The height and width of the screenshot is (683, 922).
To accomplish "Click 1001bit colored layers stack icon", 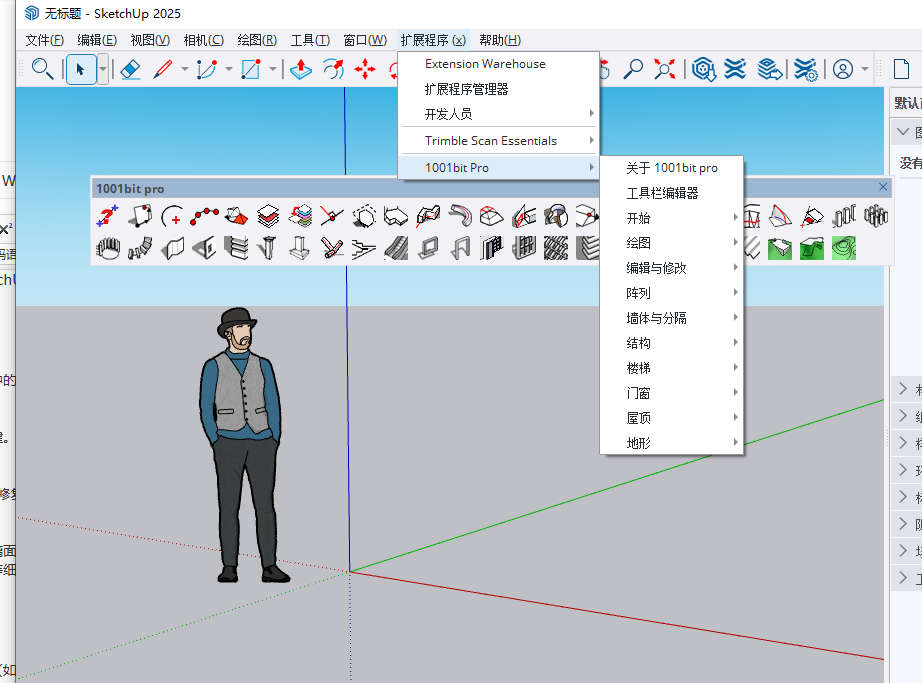I will click(x=300, y=216).
